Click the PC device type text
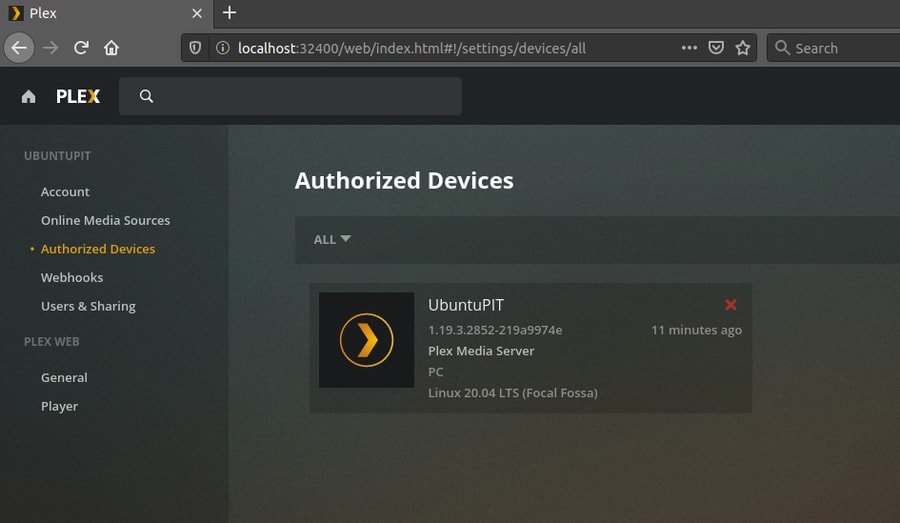The width and height of the screenshot is (900, 523). (x=436, y=372)
